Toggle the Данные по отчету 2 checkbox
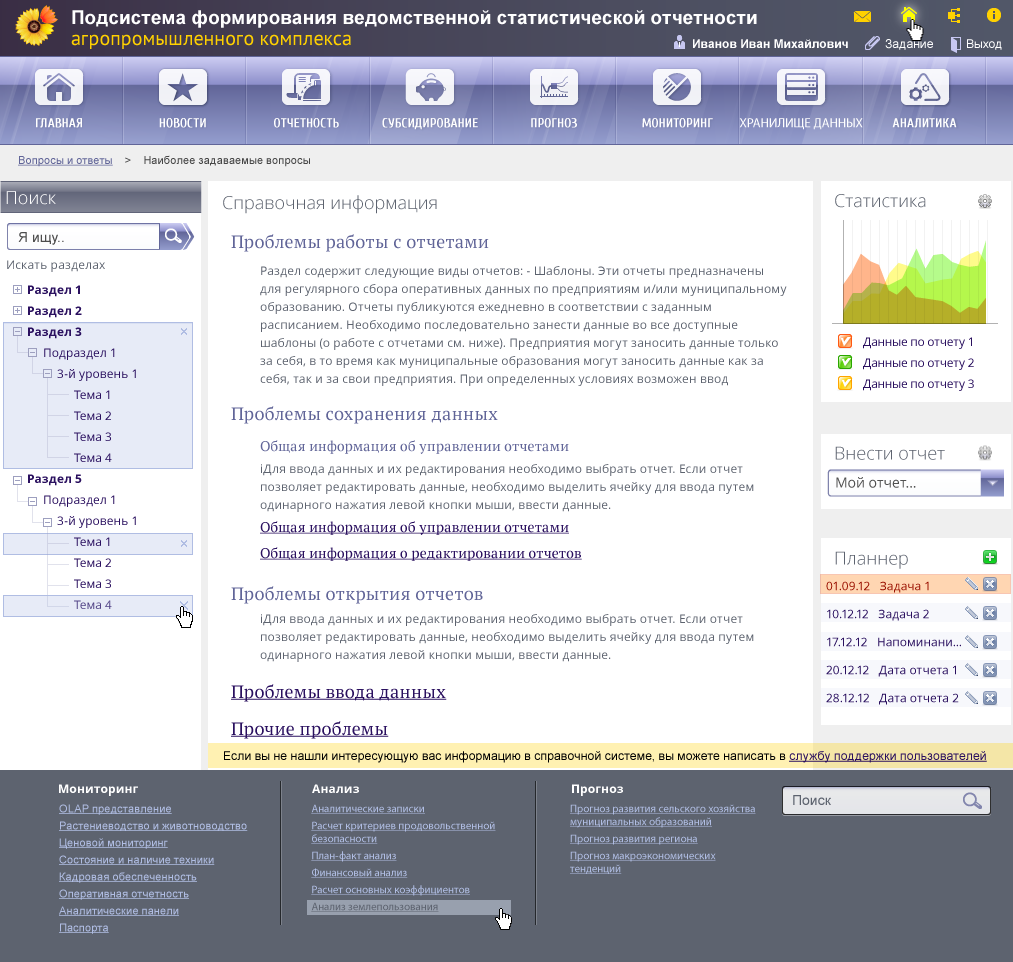Image resolution: width=1013 pixels, height=962 pixels. [845, 362]
